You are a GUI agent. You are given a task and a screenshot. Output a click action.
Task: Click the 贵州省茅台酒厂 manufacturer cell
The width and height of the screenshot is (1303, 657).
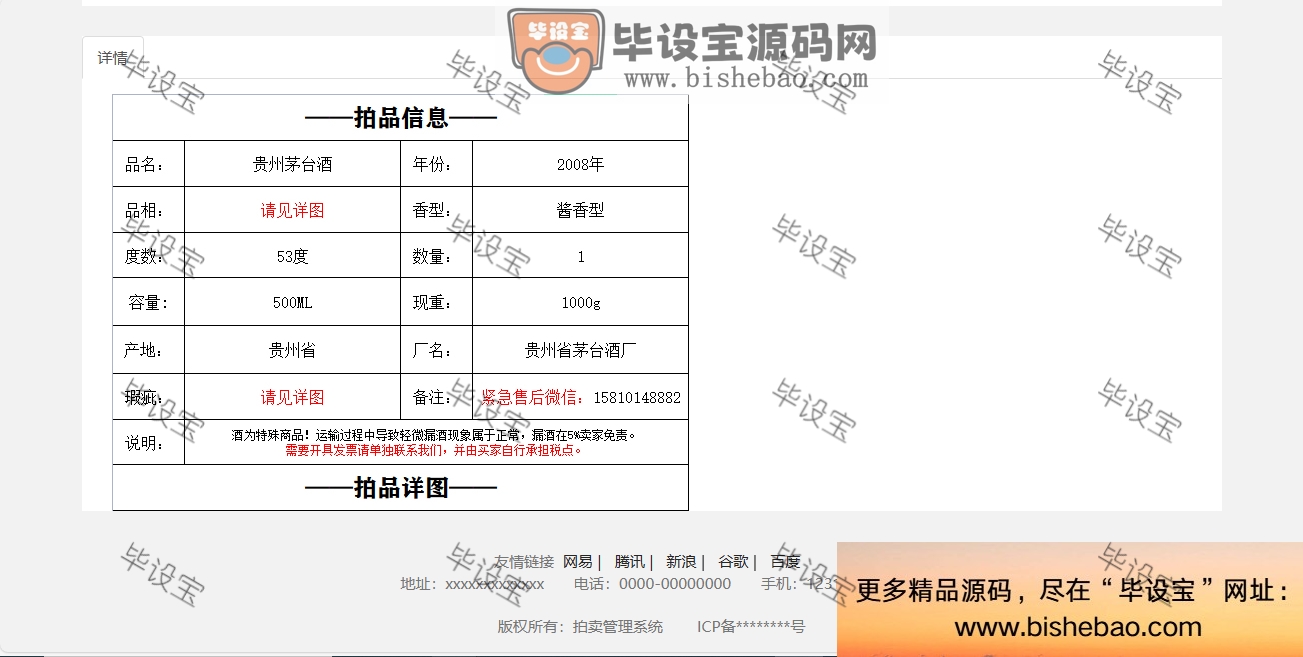tap(580, 350)
